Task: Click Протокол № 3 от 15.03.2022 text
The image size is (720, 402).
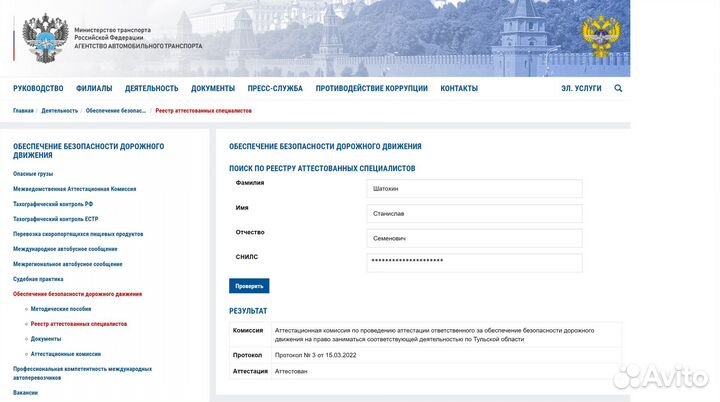Action: pos(315,355)
